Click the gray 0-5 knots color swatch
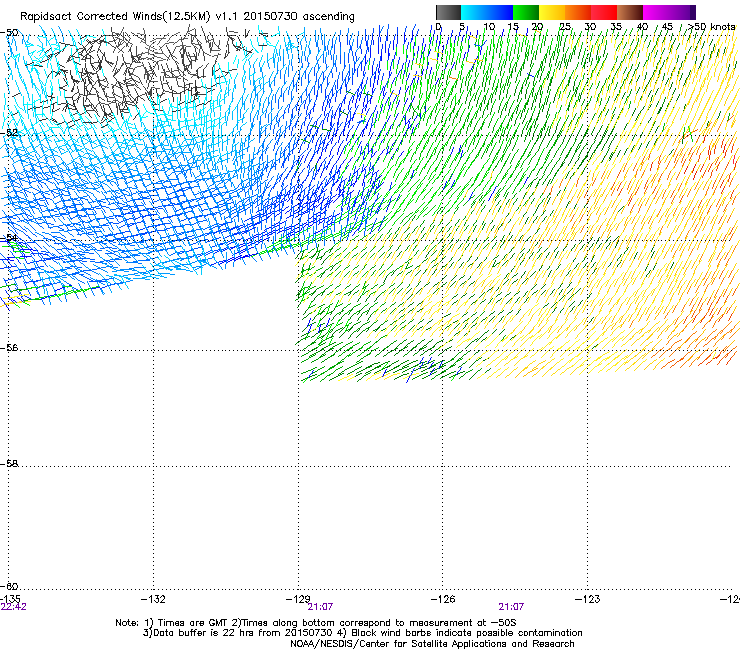740x650 pixels. click(x=448, y=12)
